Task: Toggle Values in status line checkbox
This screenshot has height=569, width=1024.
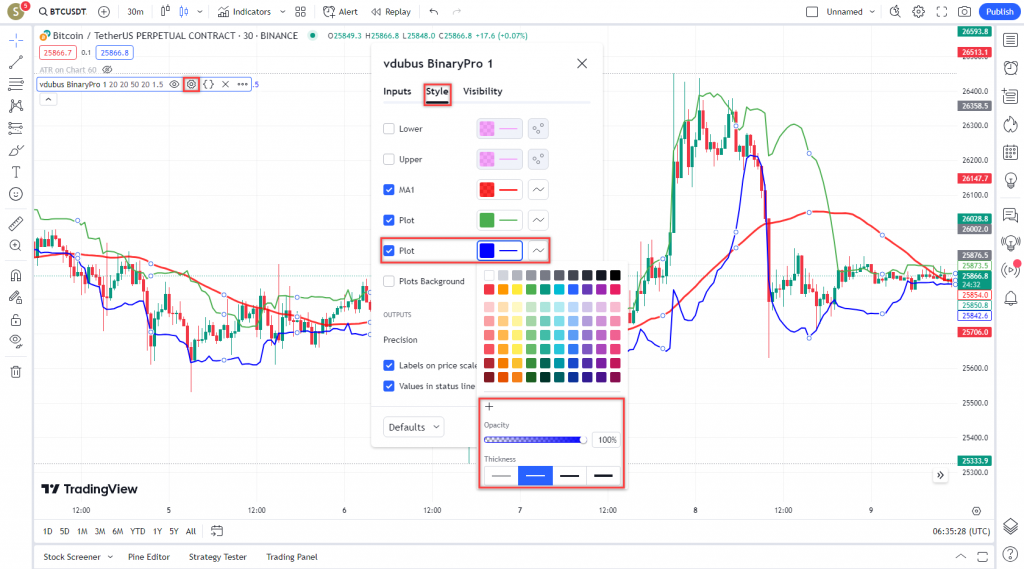Action: pos(389,386)
